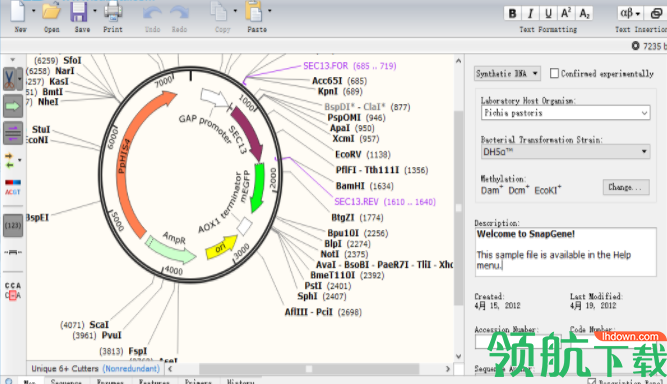The image size is (667, 384).
Task: Click the Nonredundant enzyme set link
Action: [132, 368]
